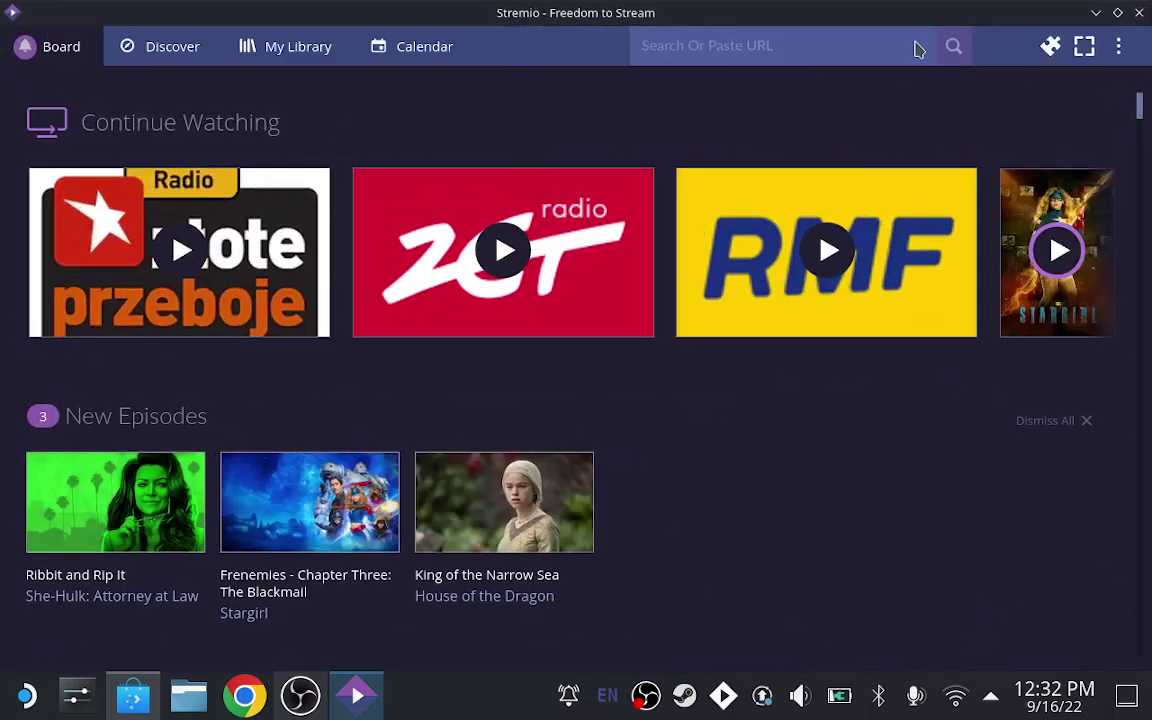Click Dismiss All for new episodes
The width and height of the screenshot is (1152, 720).
(x=1054, y=420)
